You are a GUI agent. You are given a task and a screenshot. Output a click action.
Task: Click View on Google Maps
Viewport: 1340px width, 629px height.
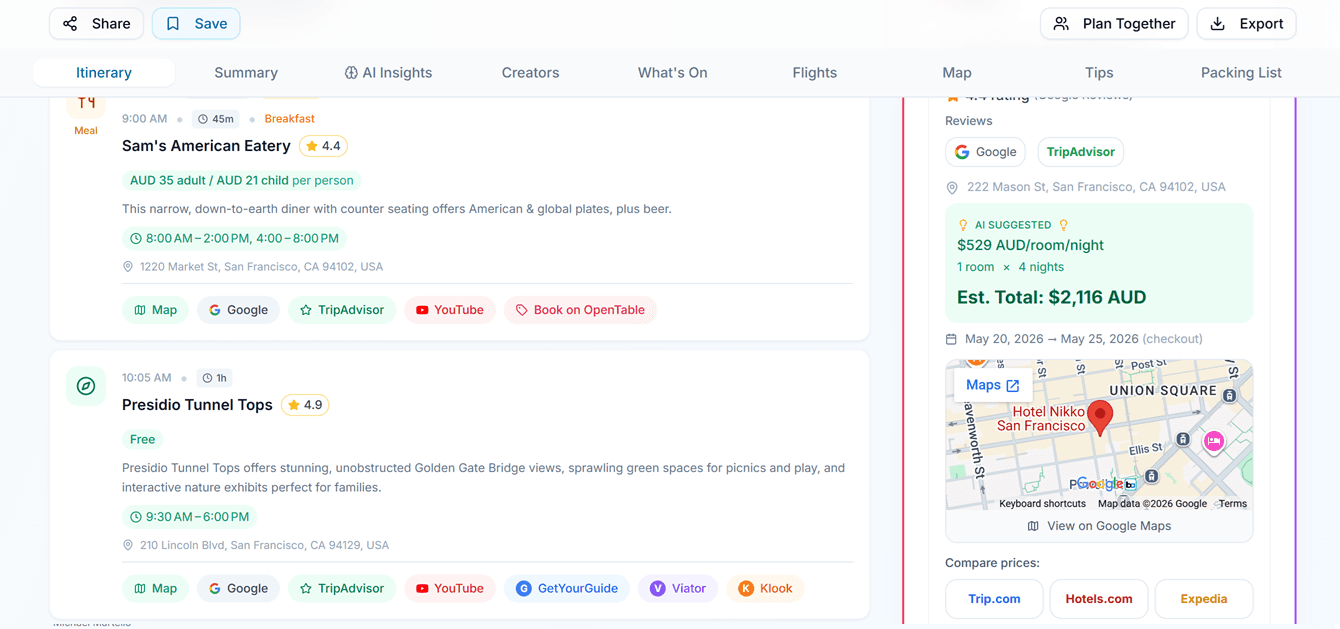1099,525
